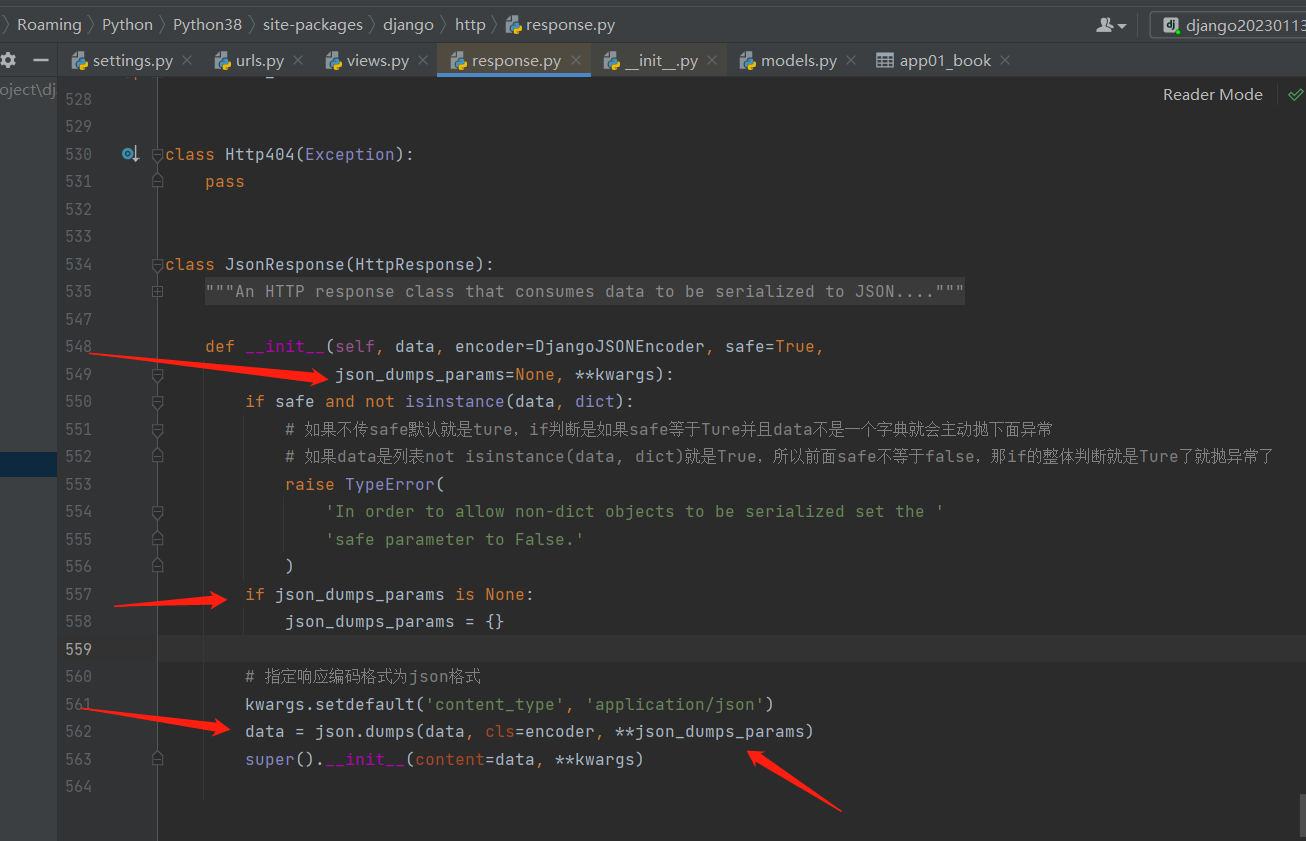Expand the folded docstring on line 535

tap(157, 292)
